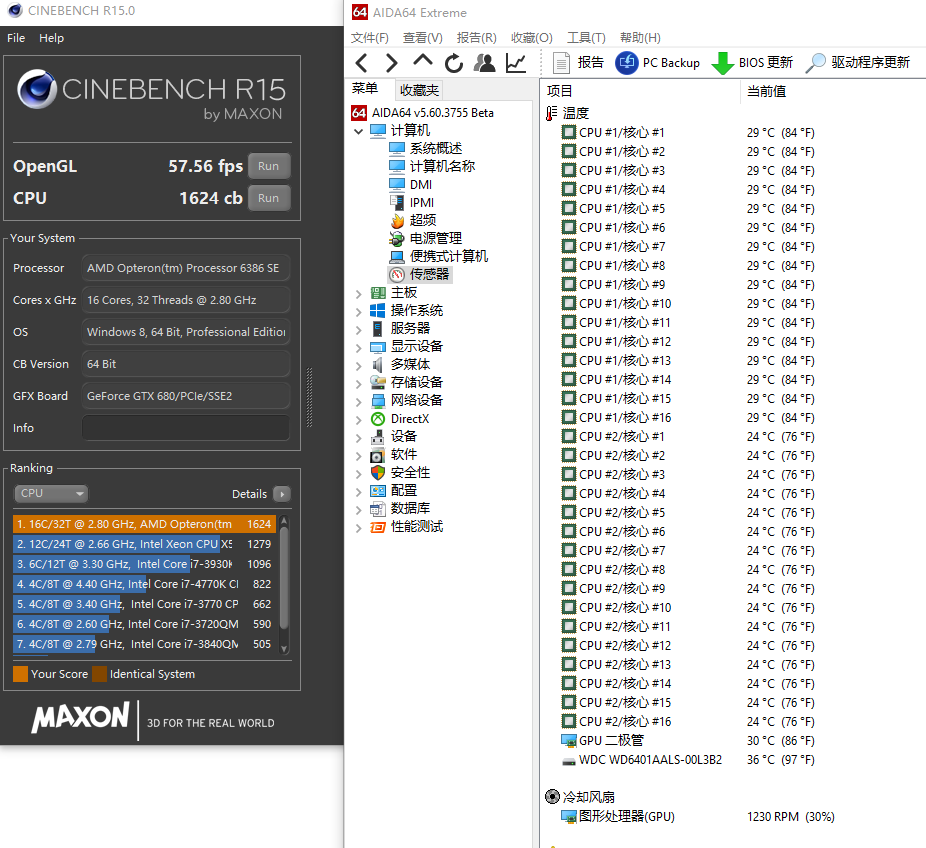This screenshot has height=848, width=926.
Task: Open the AIDA64 收藏(O) menu
Action: click(532, 38)
